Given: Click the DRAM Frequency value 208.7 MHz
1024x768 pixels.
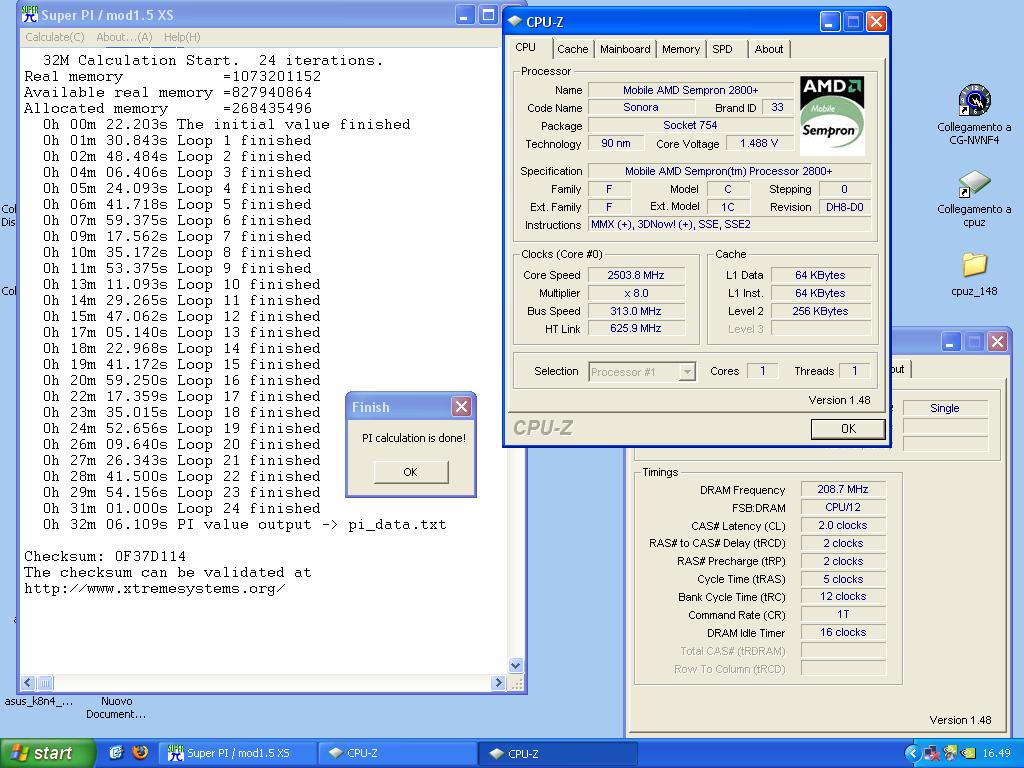Looking at the screenshot, I should tap(842, 489).
